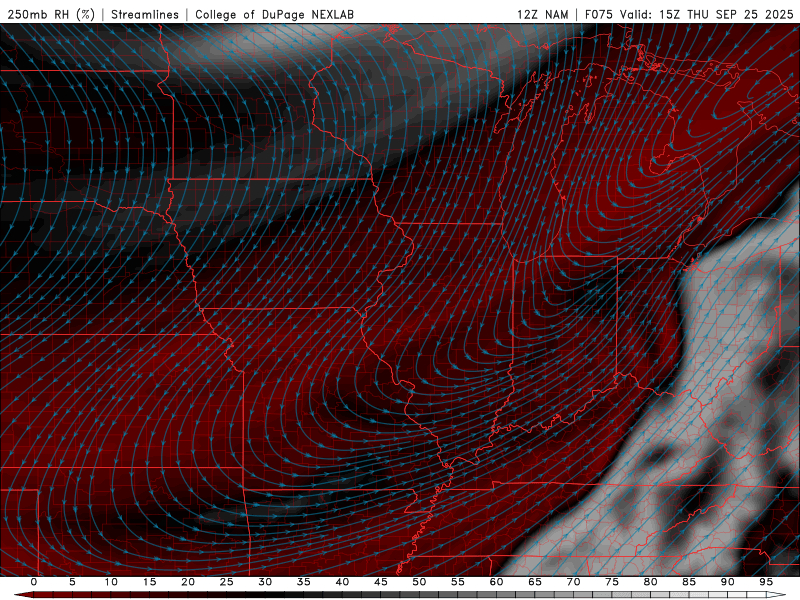Click the right arrow end of the color bar

click(777, 595)
